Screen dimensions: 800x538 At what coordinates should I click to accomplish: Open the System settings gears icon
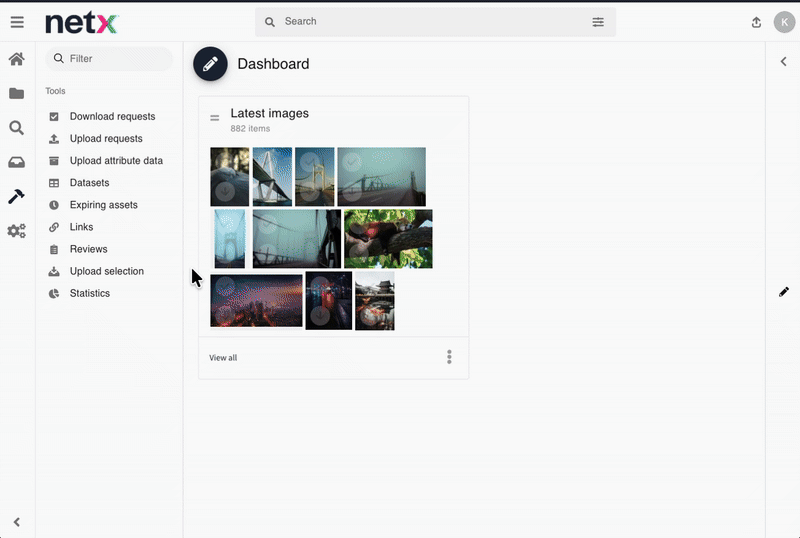(16, 231)
